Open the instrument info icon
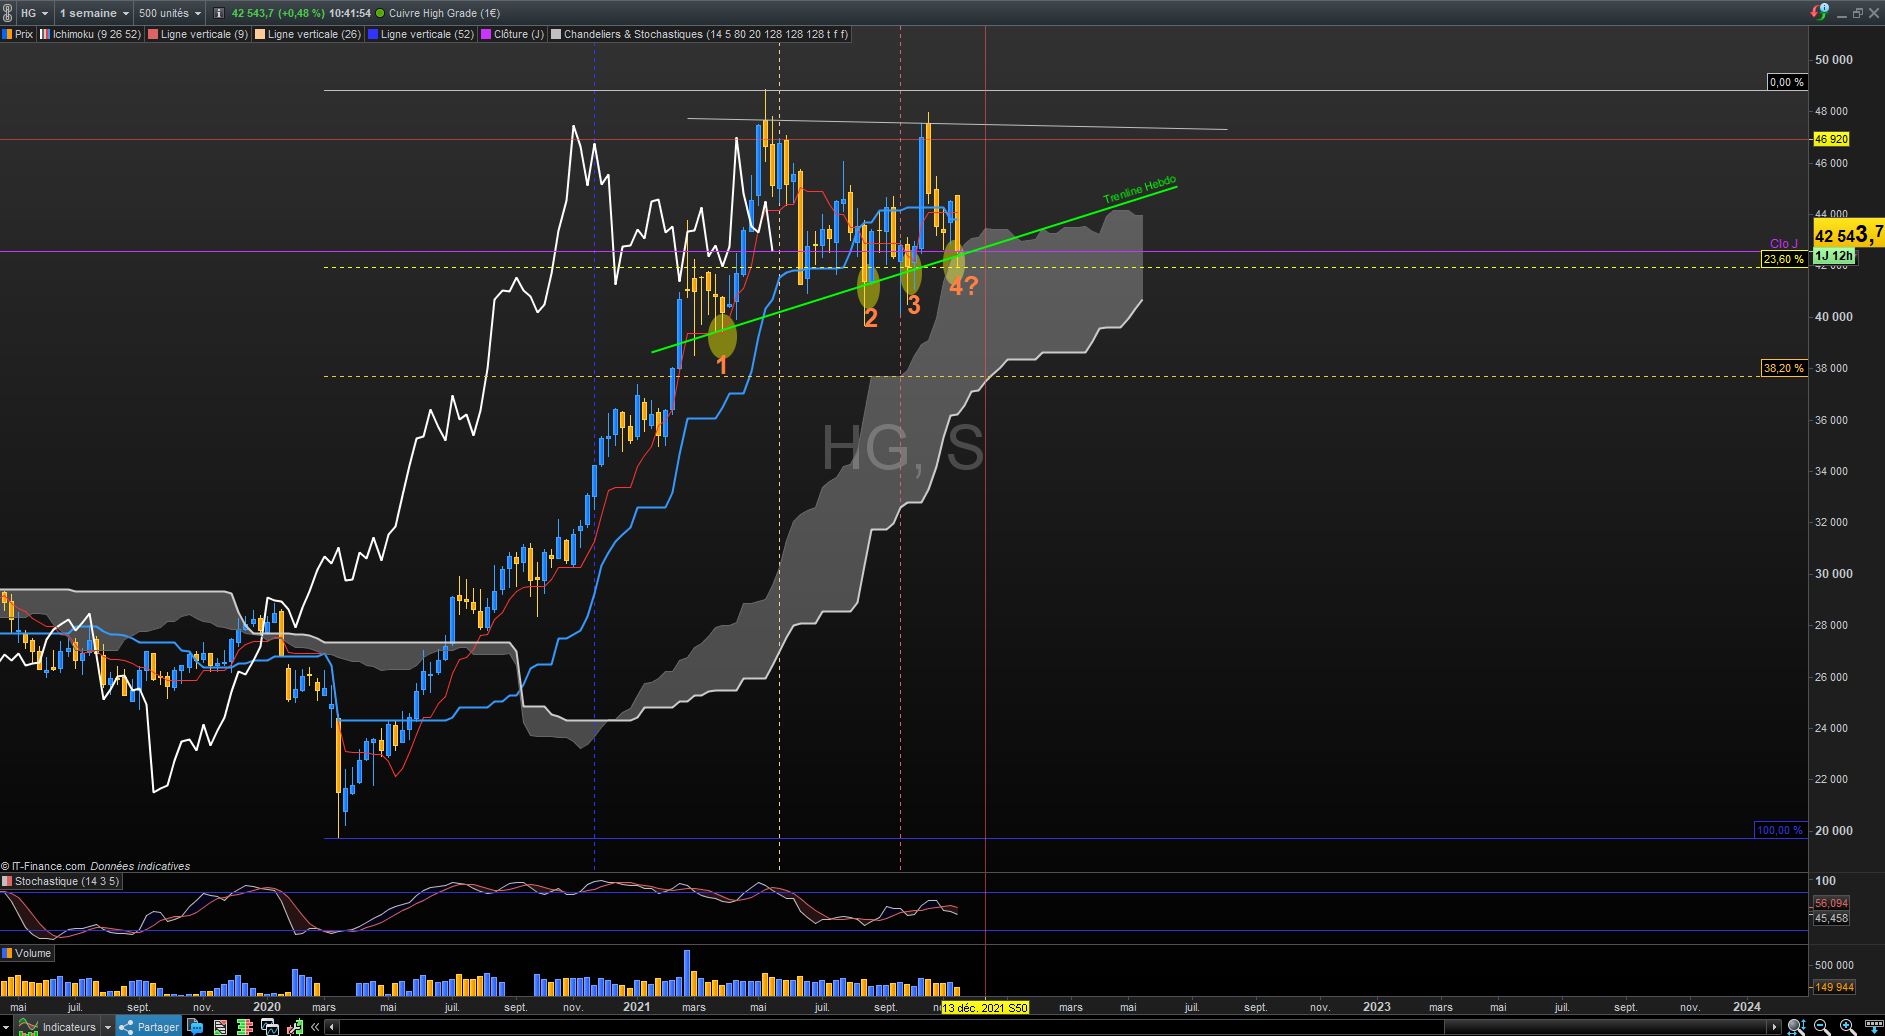Viewport: 1885px width, 1036px height. (x=218, y=13)
